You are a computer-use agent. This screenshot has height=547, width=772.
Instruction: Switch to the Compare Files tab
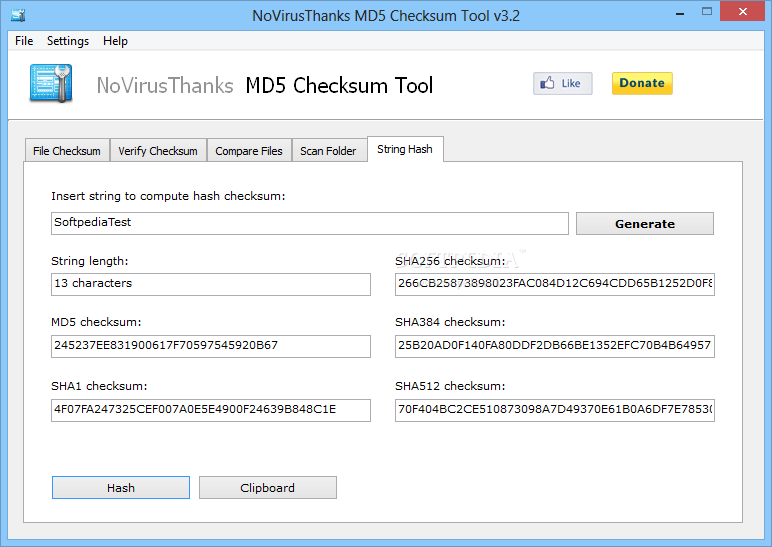tap(249, 151)
